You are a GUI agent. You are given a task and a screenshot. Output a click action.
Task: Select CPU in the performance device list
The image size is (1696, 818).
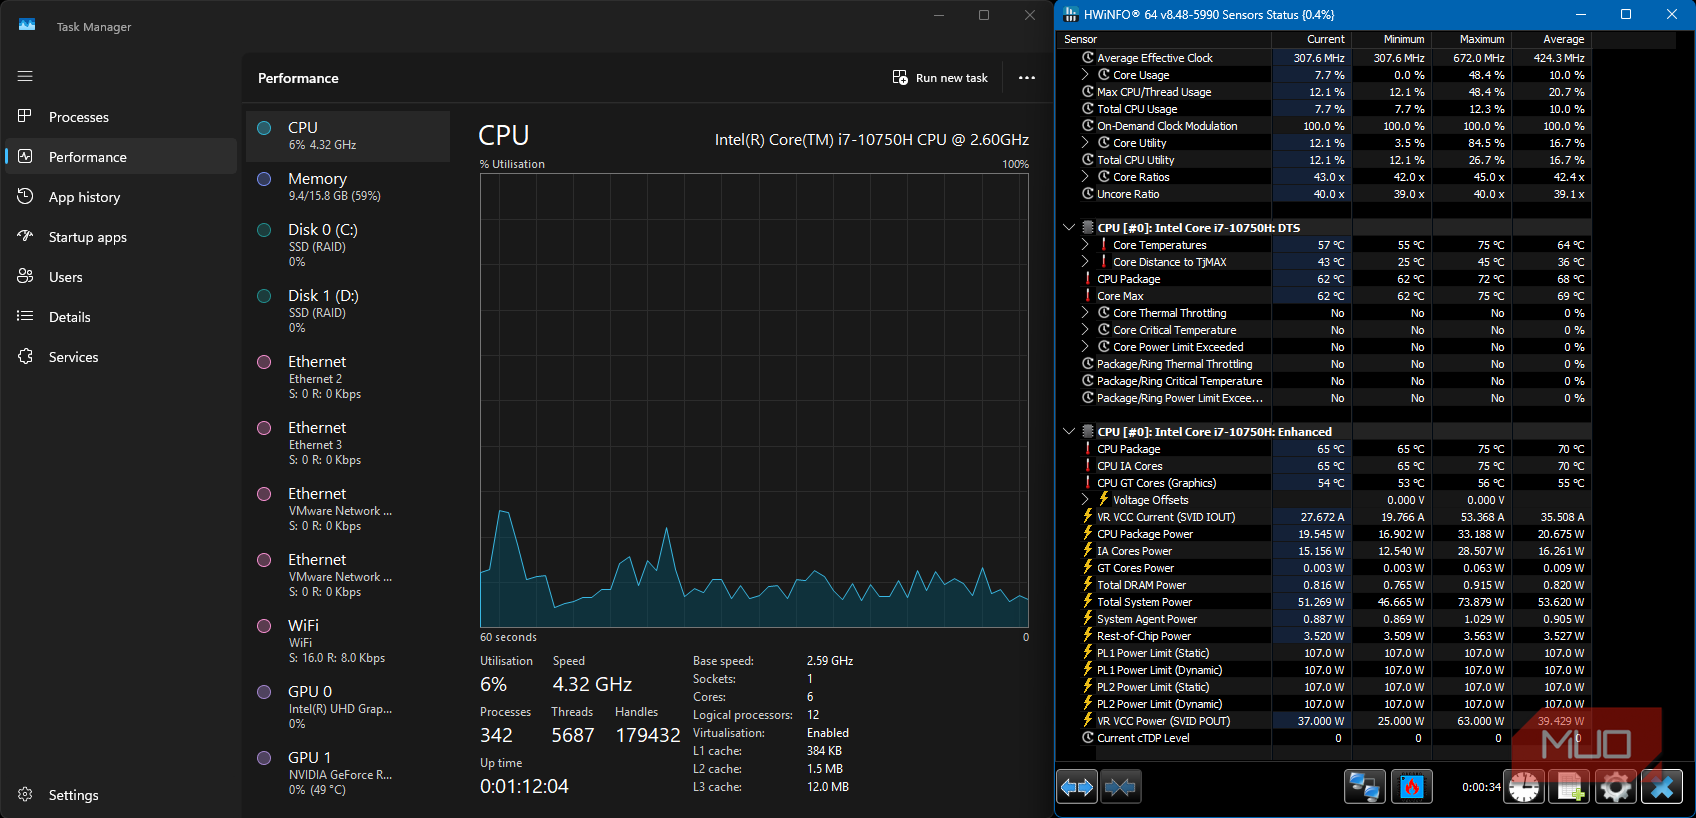348,136
